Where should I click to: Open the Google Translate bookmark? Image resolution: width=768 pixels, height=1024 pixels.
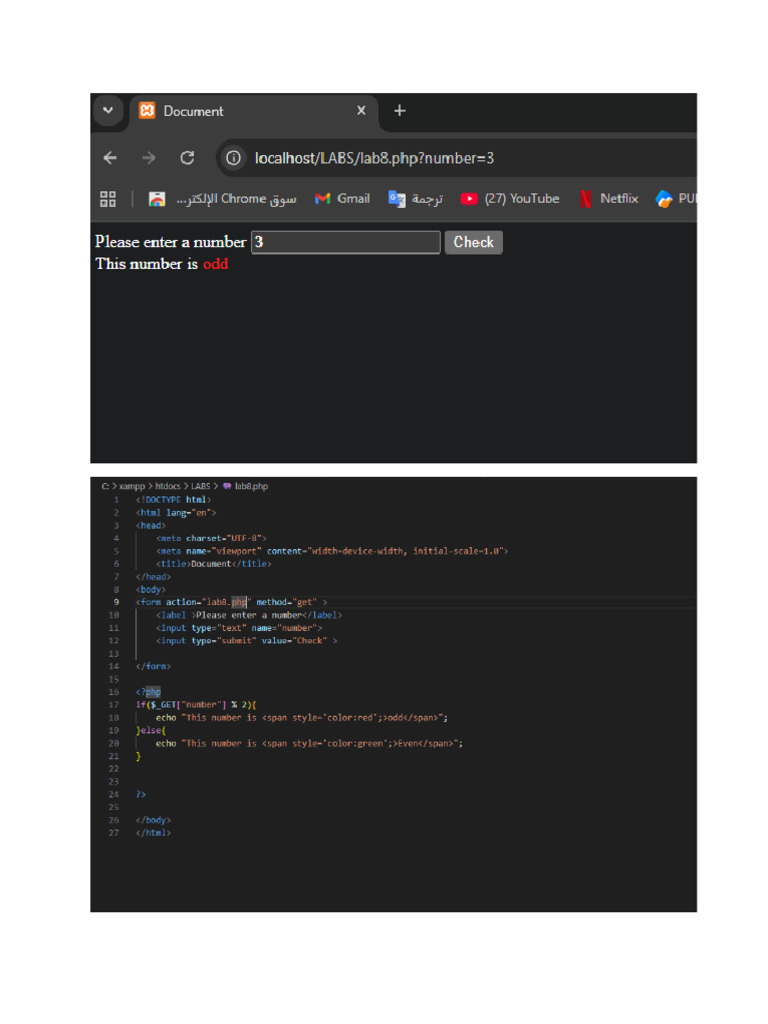415,199
